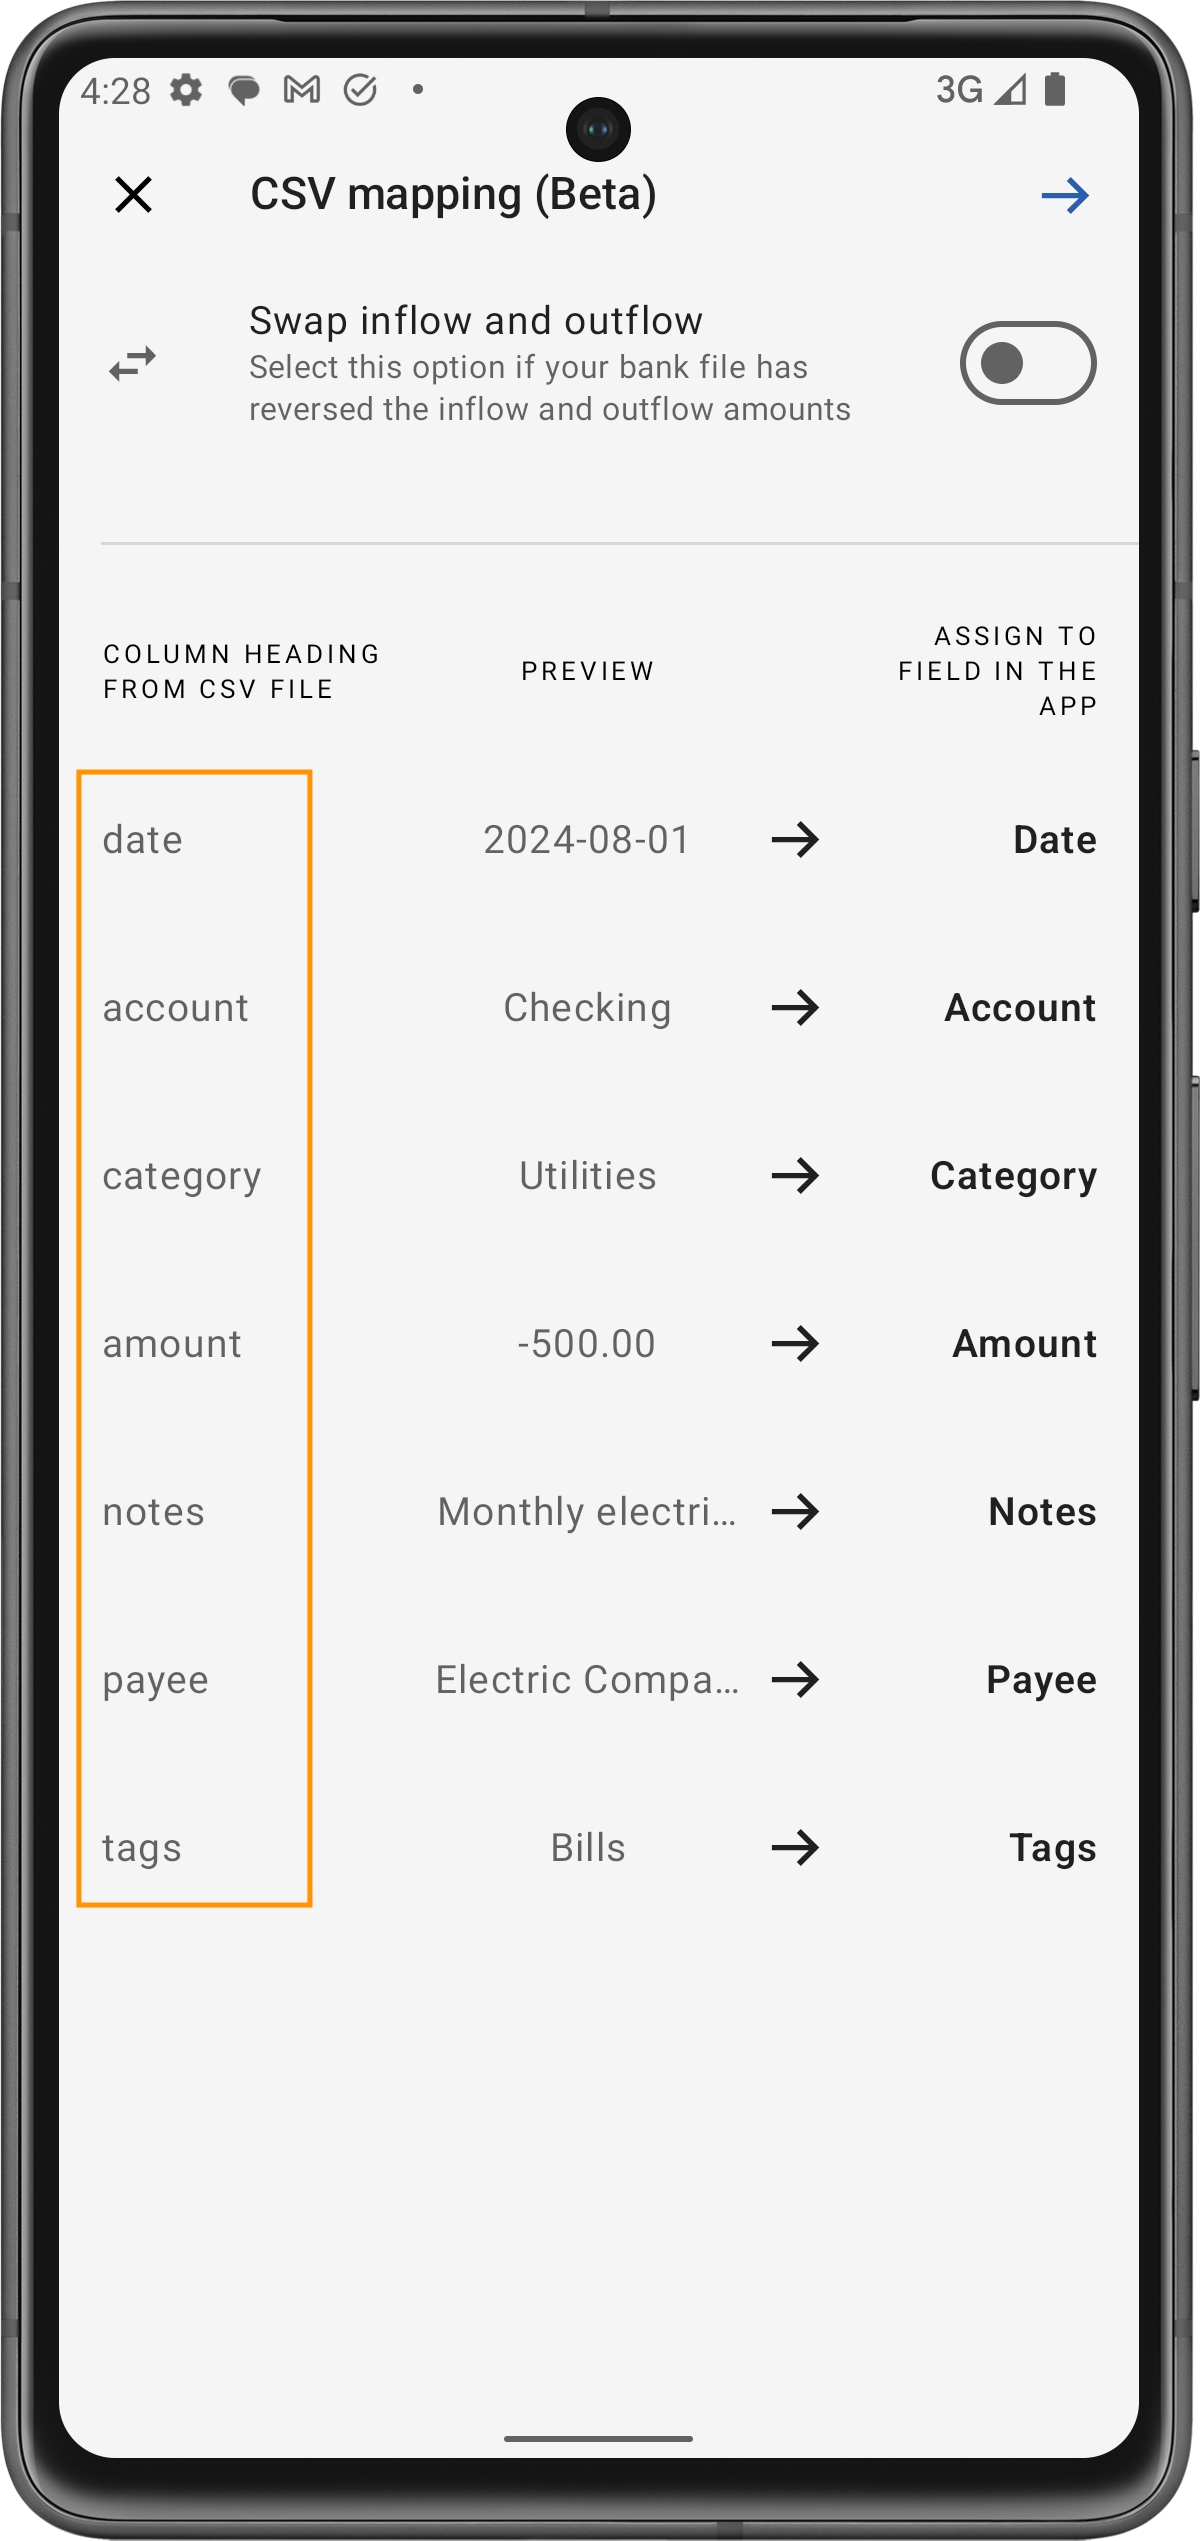This screenshot has height=2541, width=1200.
Task: Open the Tags field assignment
Action: pyautogui.click(x=1052, y=1848)
